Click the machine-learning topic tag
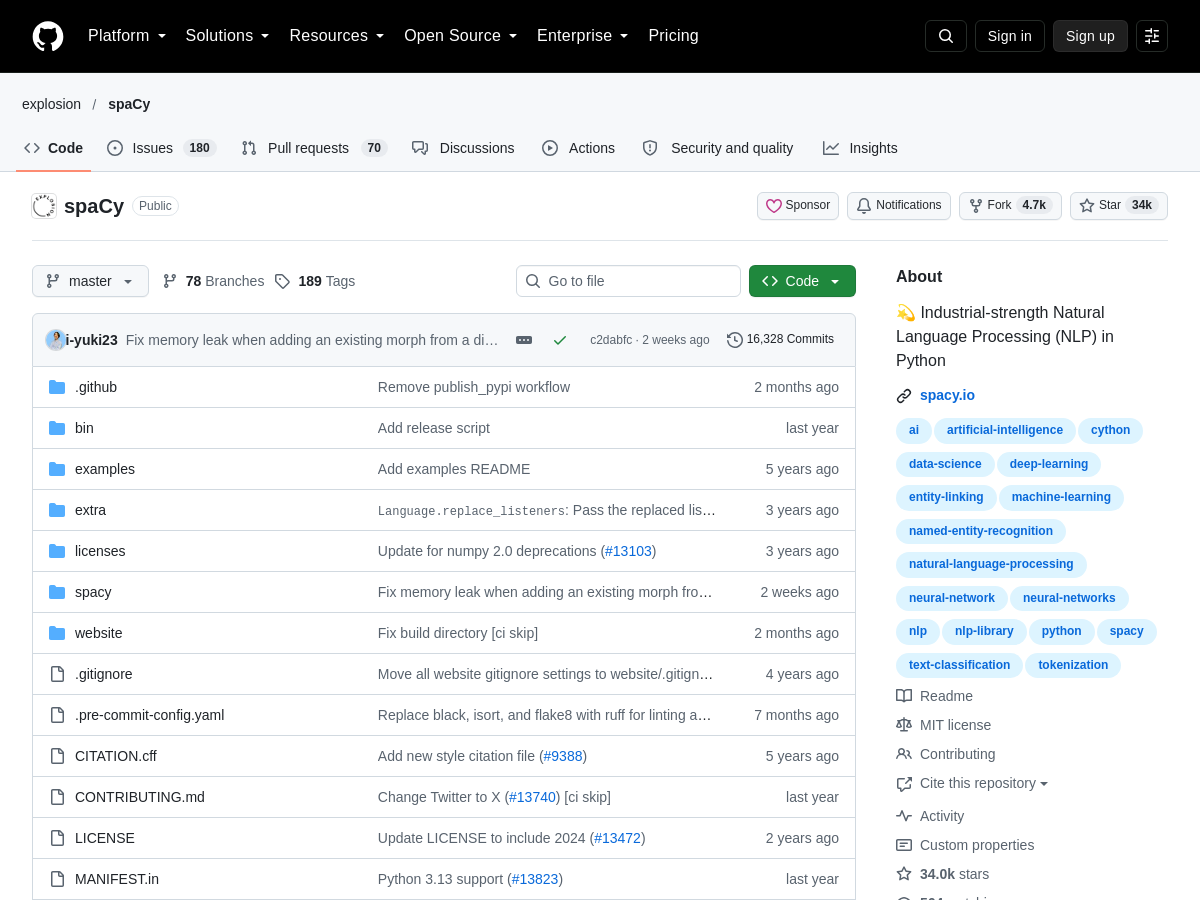 point(1061,497)
